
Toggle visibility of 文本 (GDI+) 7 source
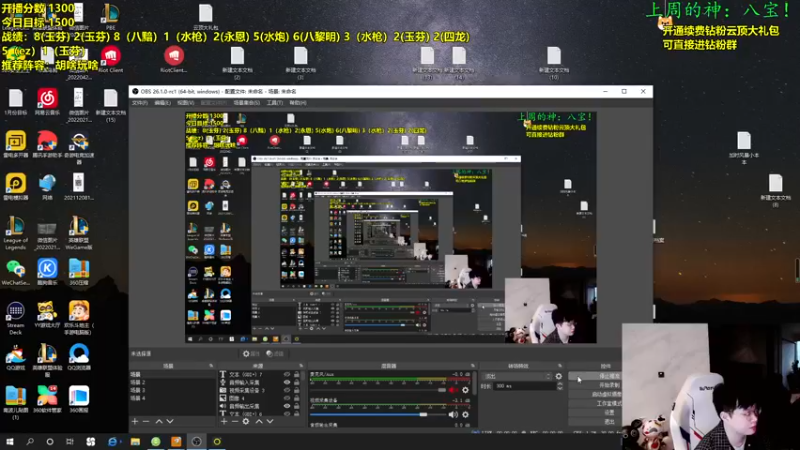coord(287,374)
